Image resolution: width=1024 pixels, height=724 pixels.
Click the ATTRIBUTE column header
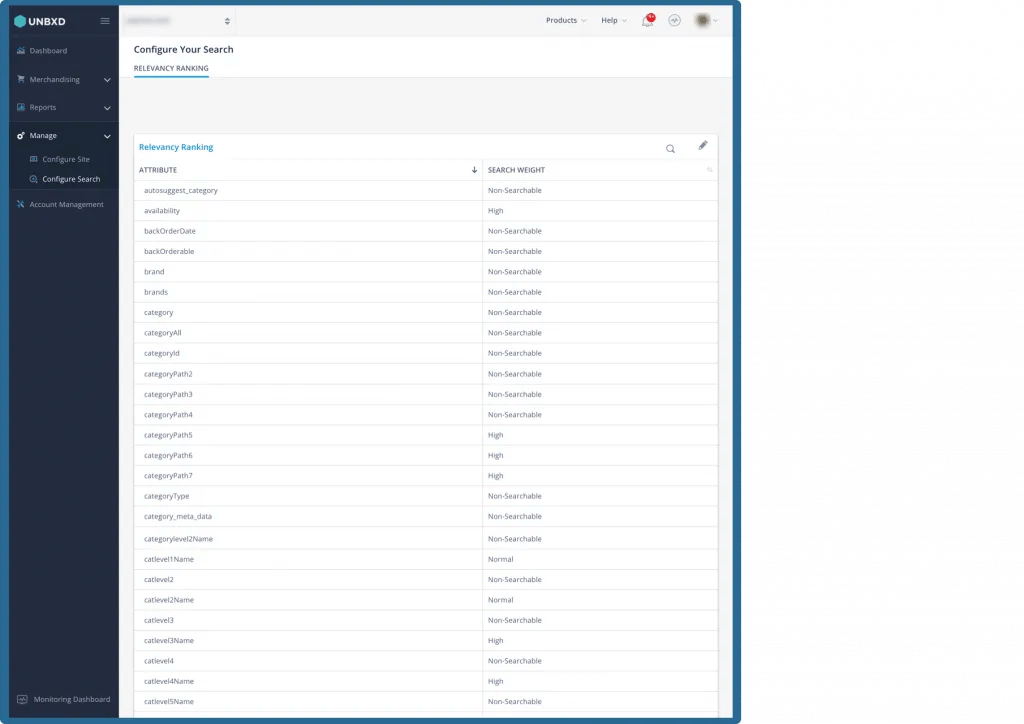click(x=158, y=170)
